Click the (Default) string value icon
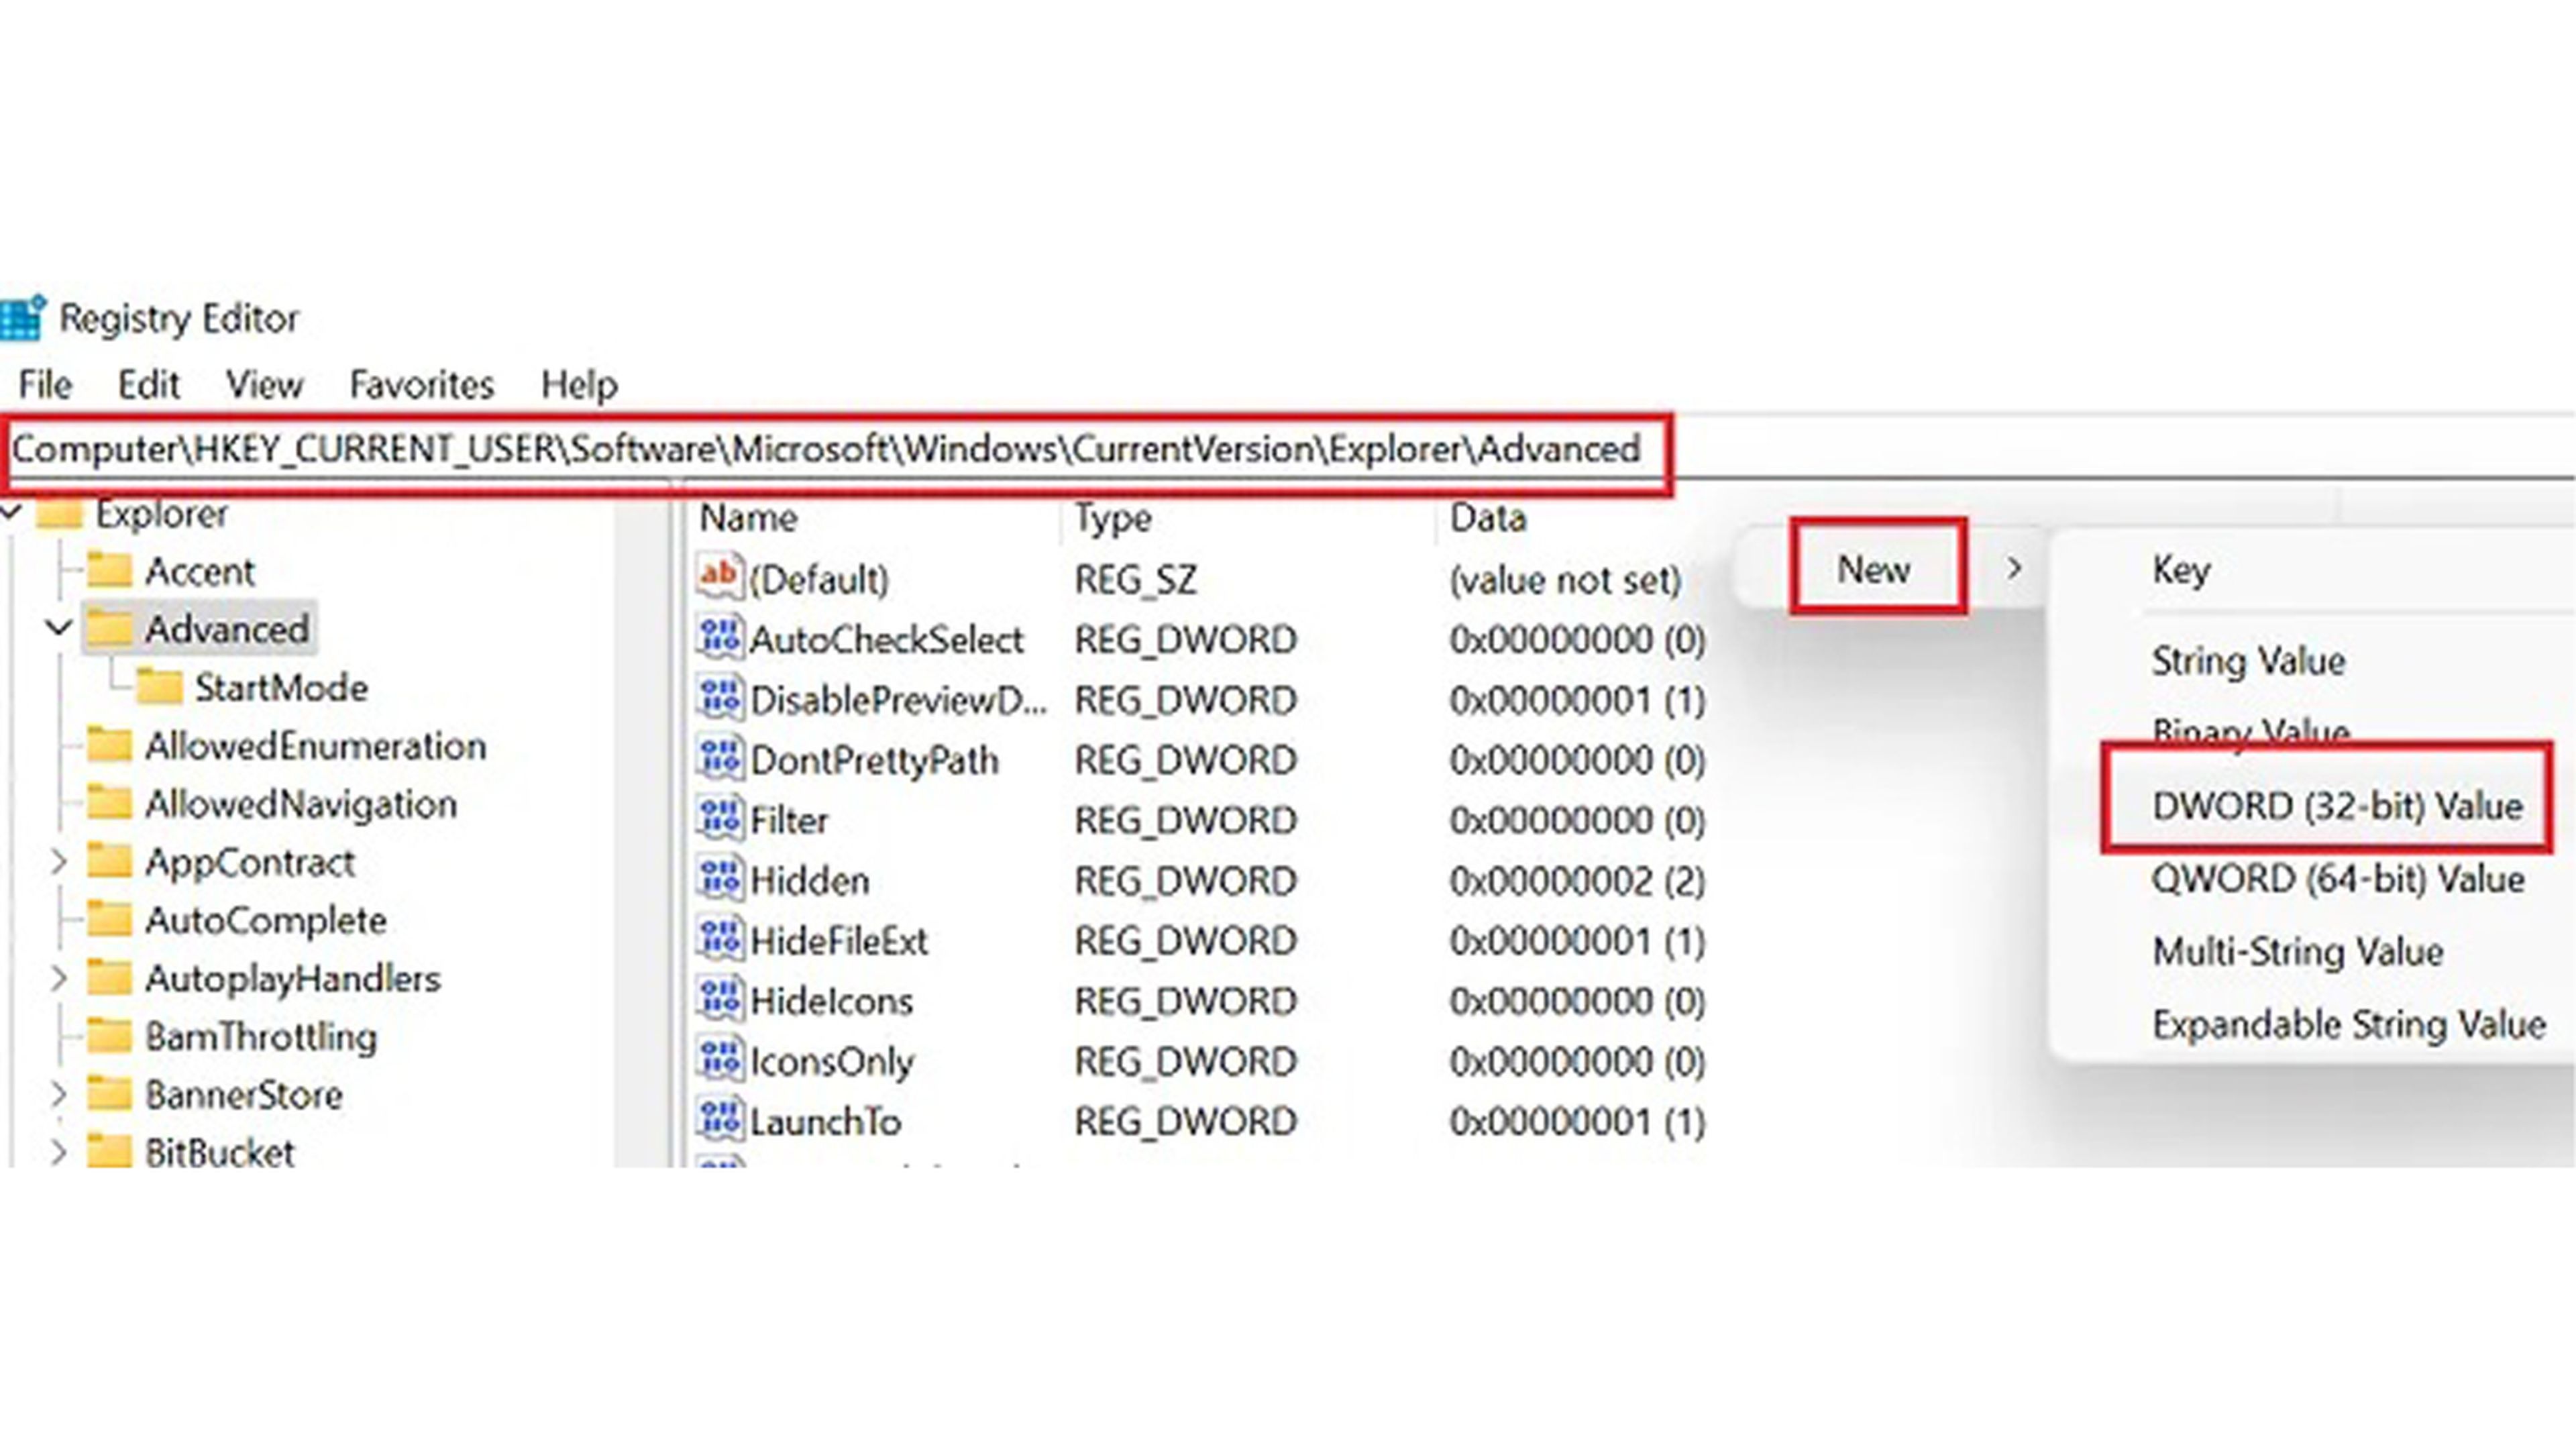2576x1449 pixels. pyautogui.click(x=719, y=578)
